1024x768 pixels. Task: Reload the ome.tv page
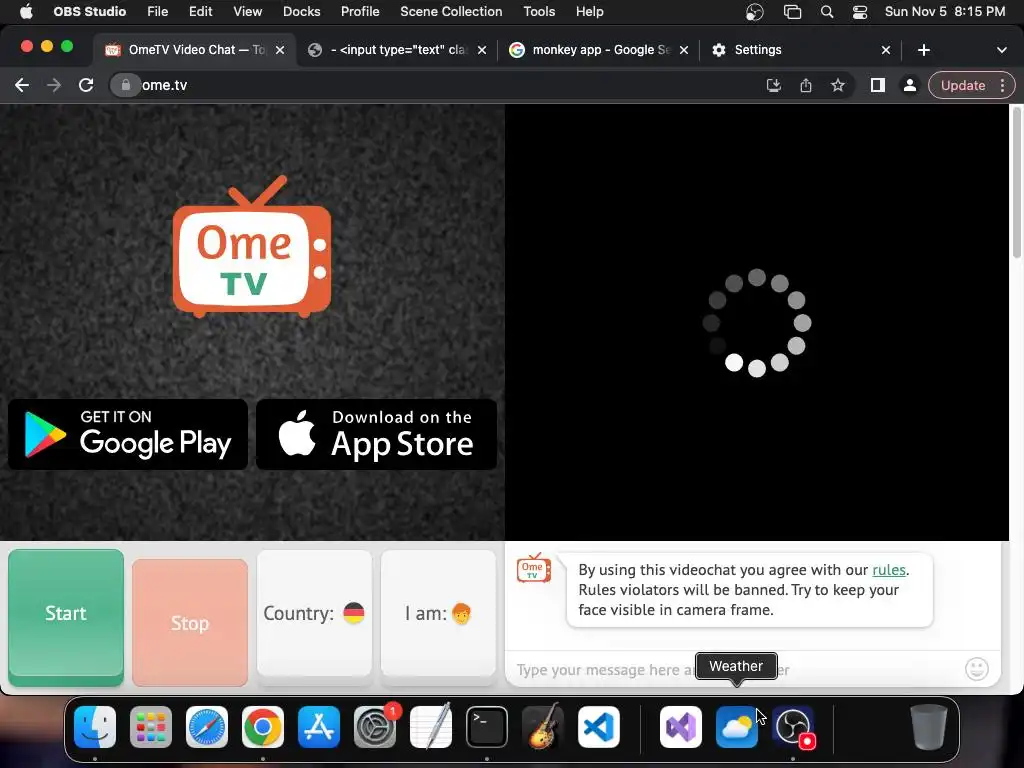click(86, 85)
